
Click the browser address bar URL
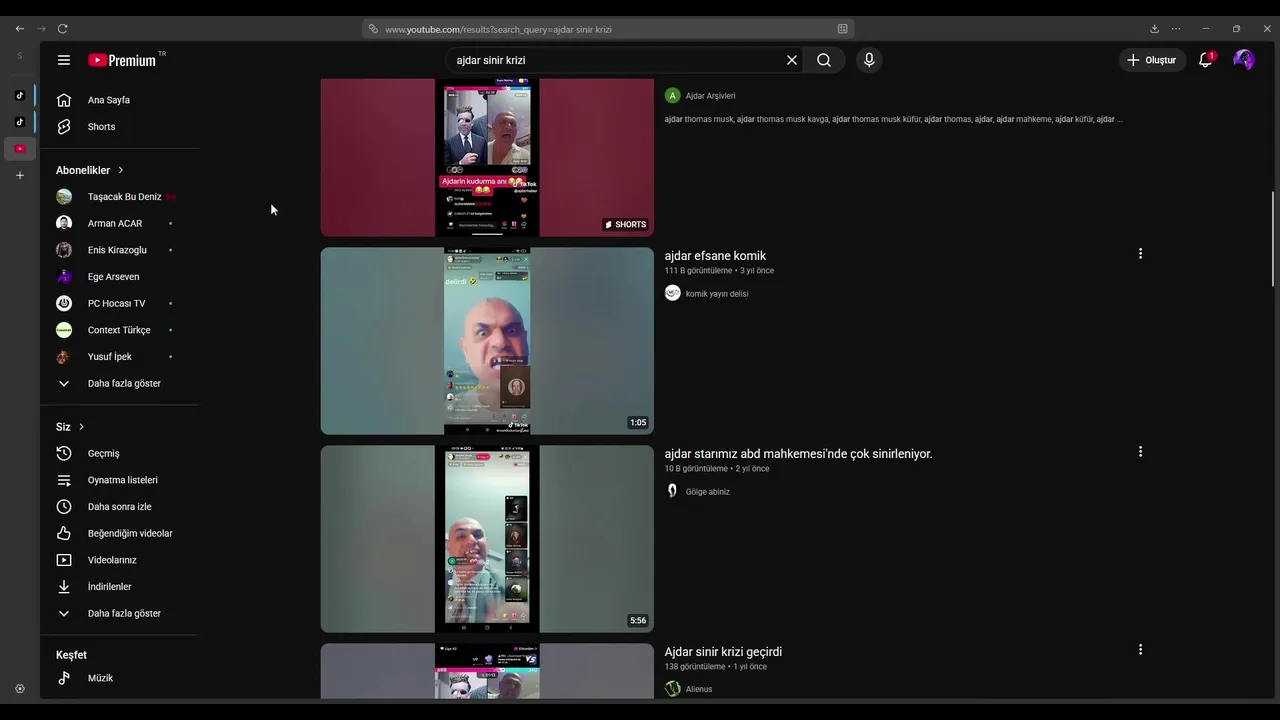click(x=498, y=29)
